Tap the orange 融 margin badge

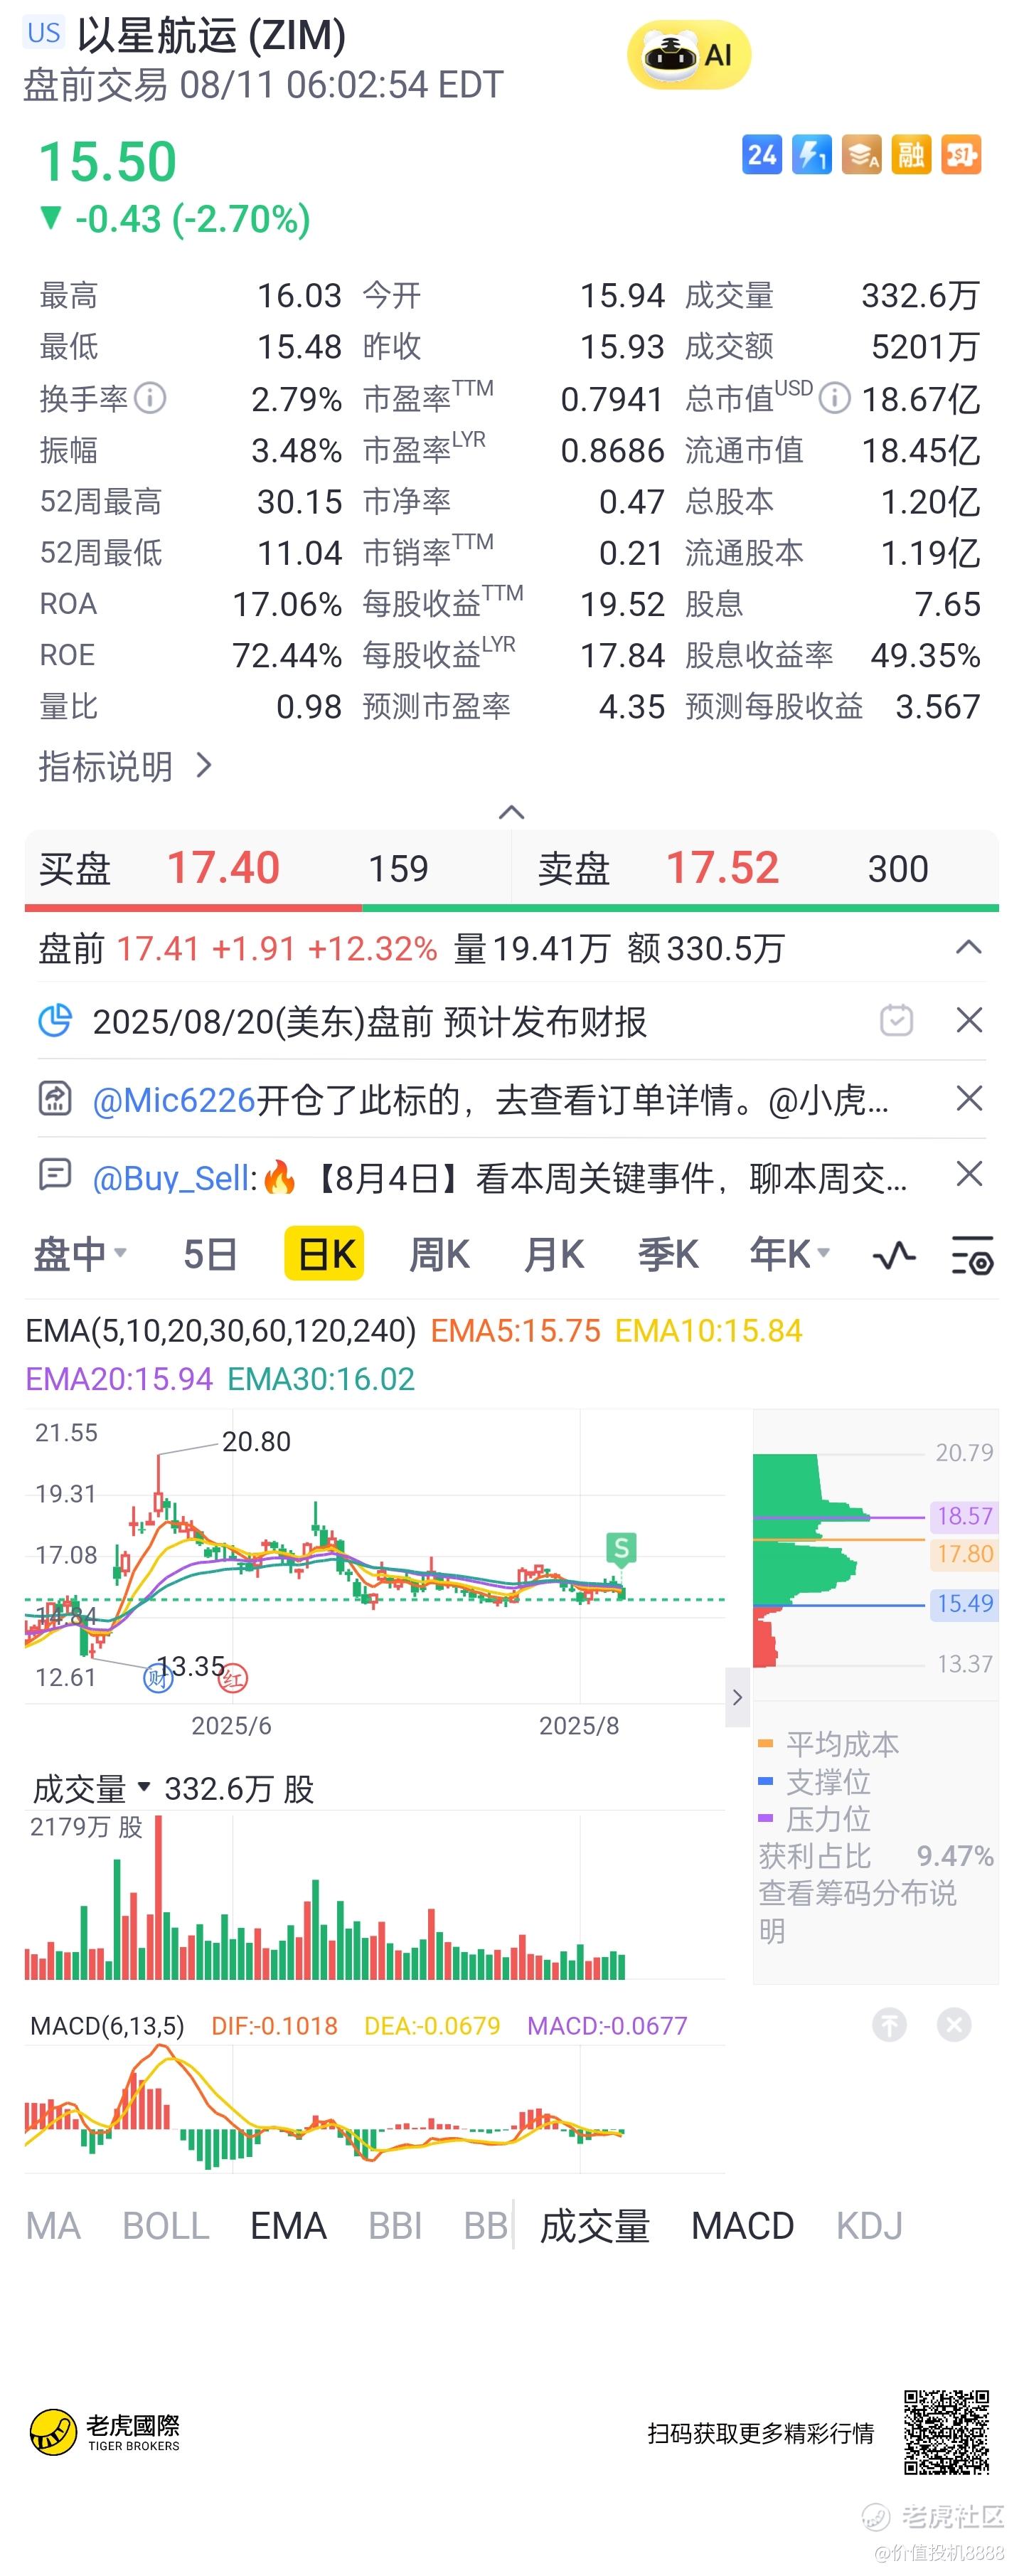tap(911, 155)
